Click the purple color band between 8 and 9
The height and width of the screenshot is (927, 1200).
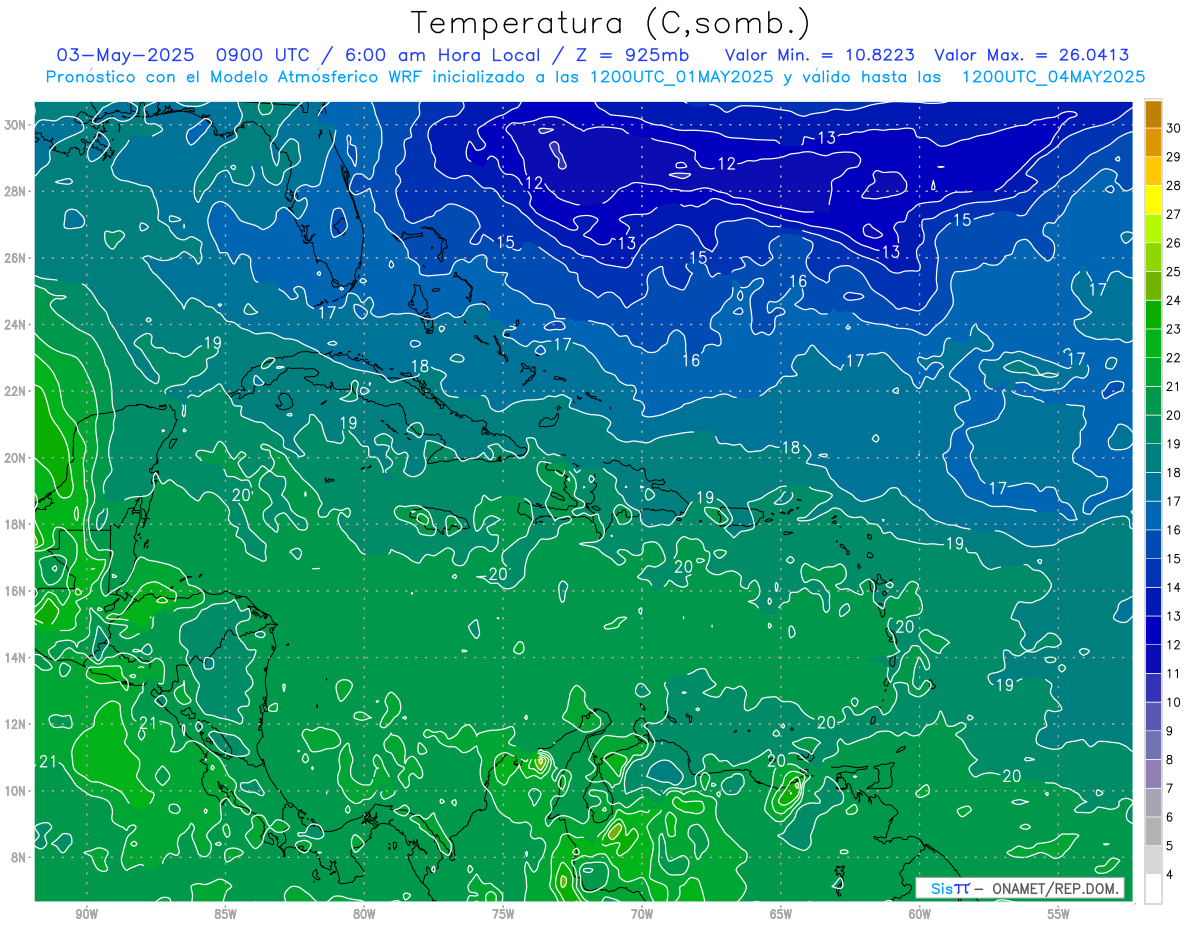pos(1153,746)
